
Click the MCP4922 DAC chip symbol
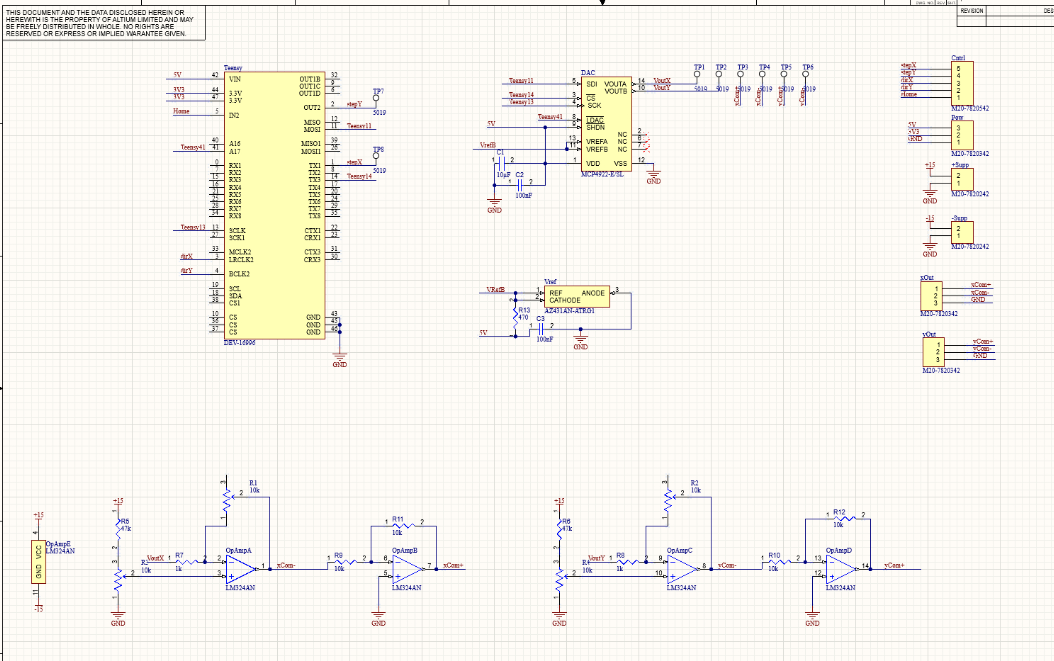(x=605, y=124)
